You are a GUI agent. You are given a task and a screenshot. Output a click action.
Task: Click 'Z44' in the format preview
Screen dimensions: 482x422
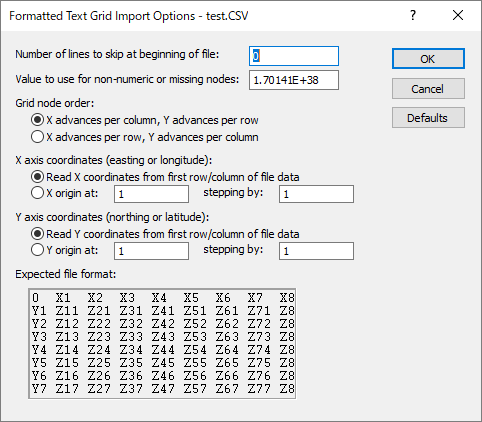163,350
